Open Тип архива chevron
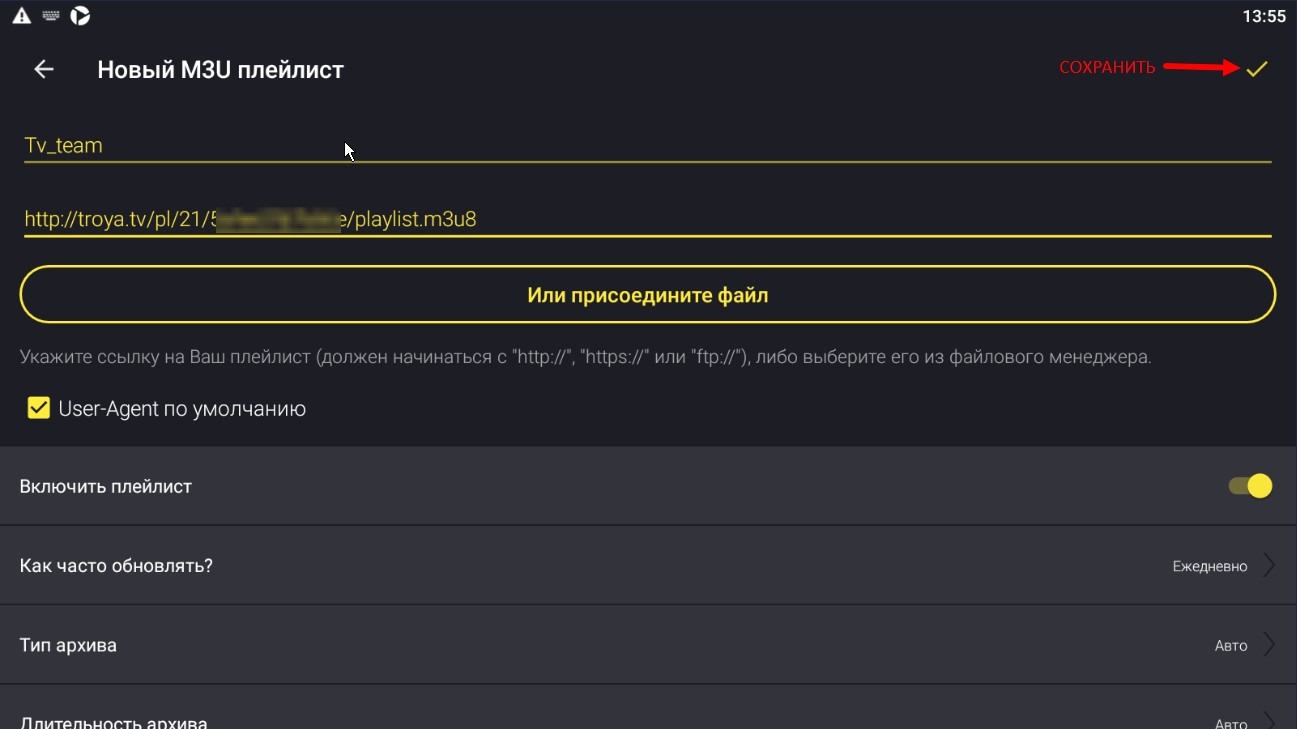 pyautogui.click(x=1269, y=645)
